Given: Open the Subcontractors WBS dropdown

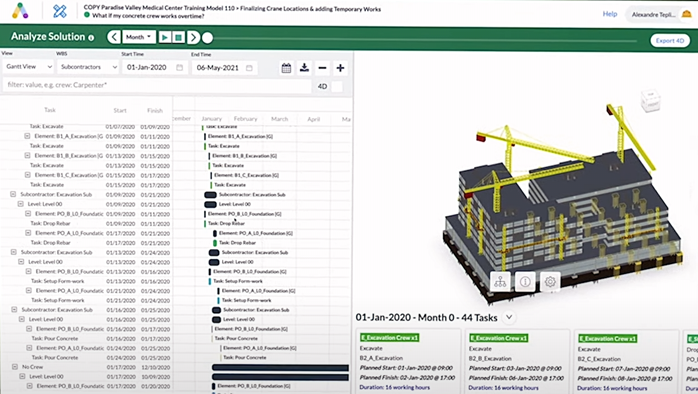Looking at the screenshot, I should 88,67.
